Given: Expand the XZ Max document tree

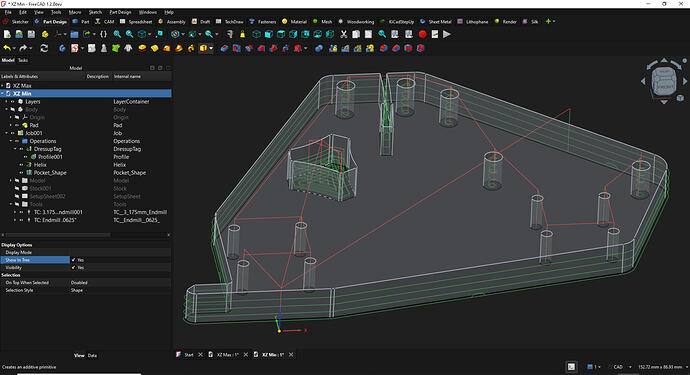Looking at the screenshot, I should [x=2, y=86].
